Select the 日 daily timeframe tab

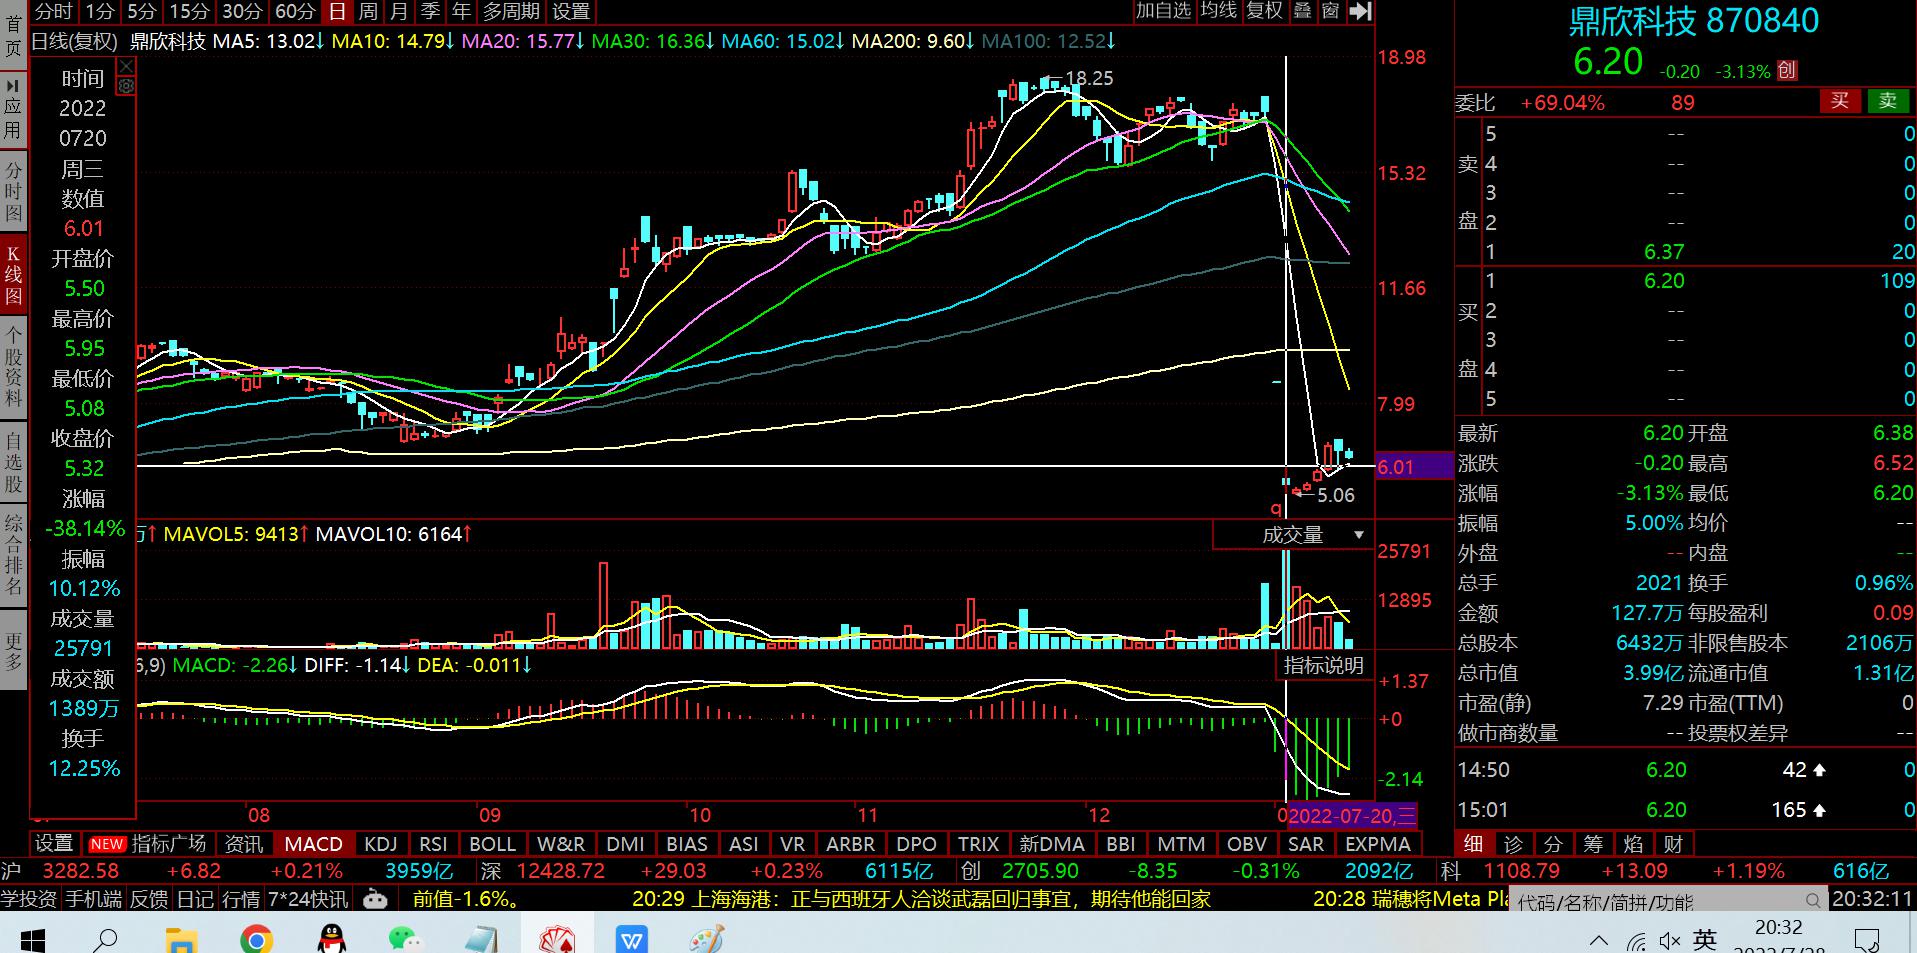(x=338, y=12)
